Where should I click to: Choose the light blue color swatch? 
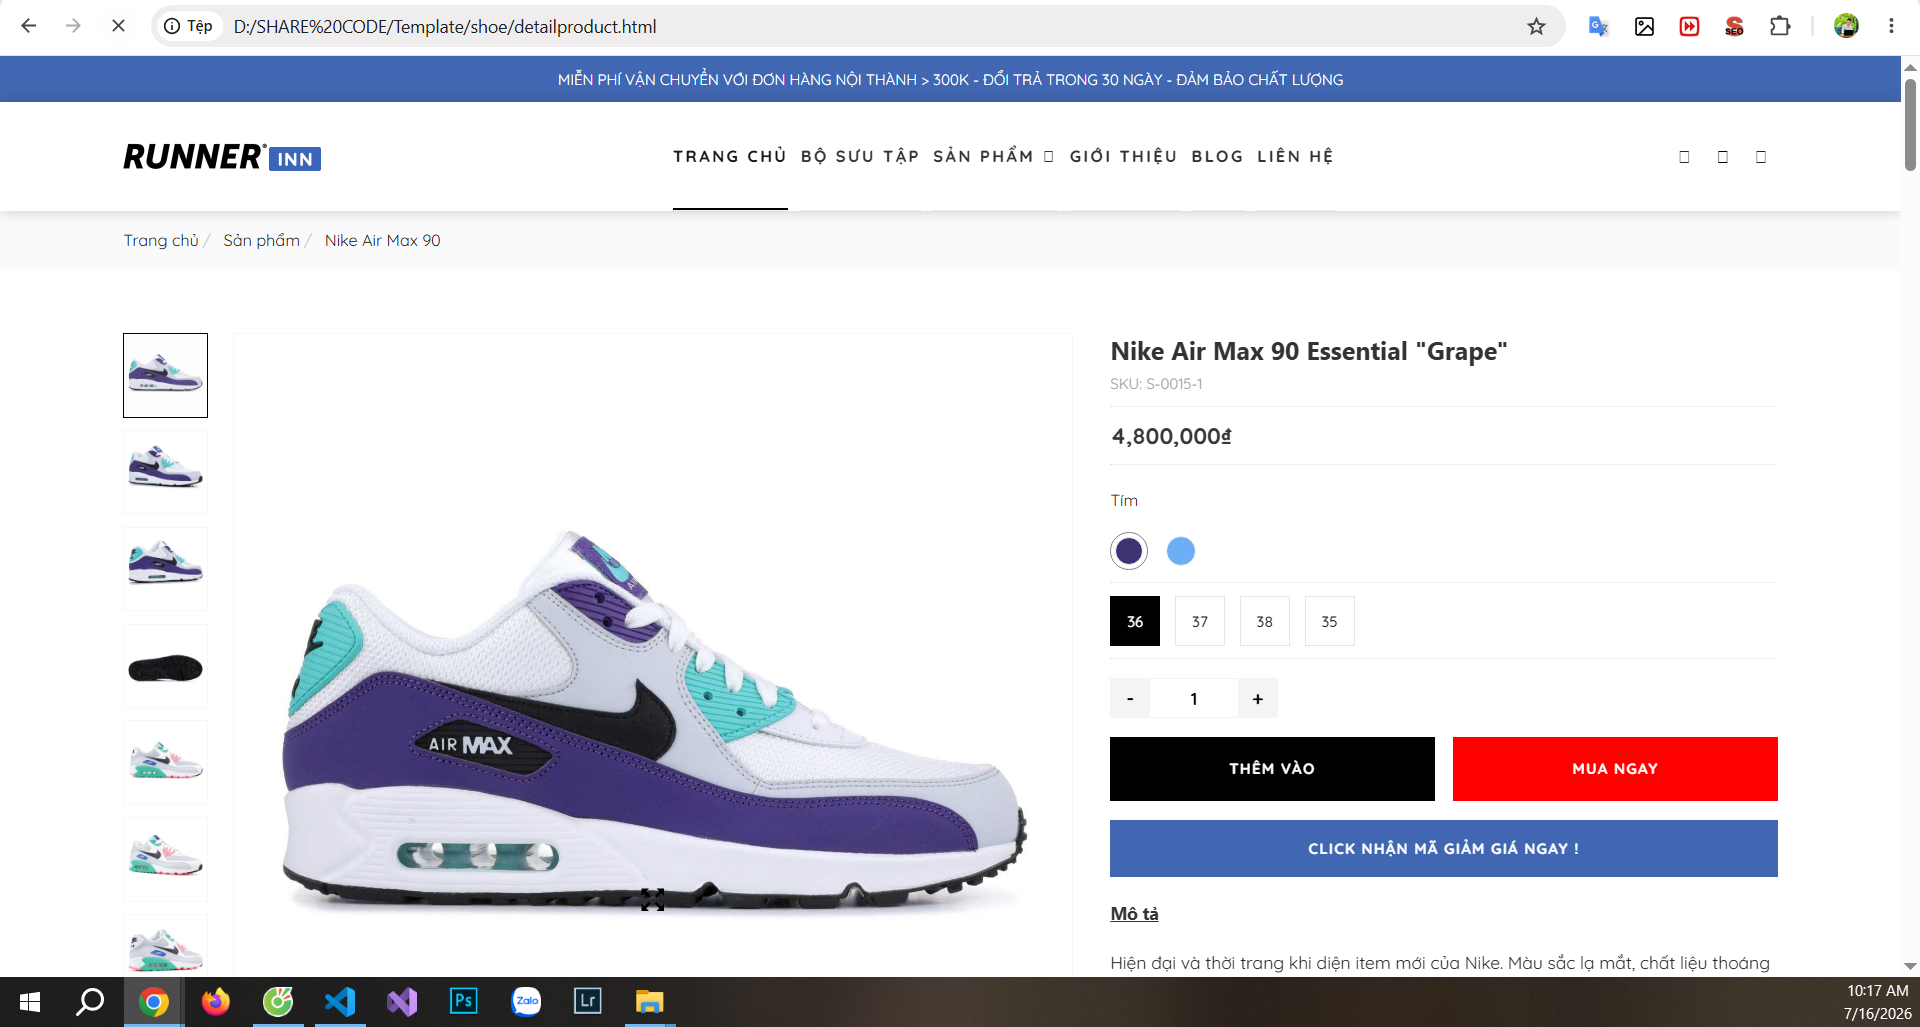(1181, 551)
